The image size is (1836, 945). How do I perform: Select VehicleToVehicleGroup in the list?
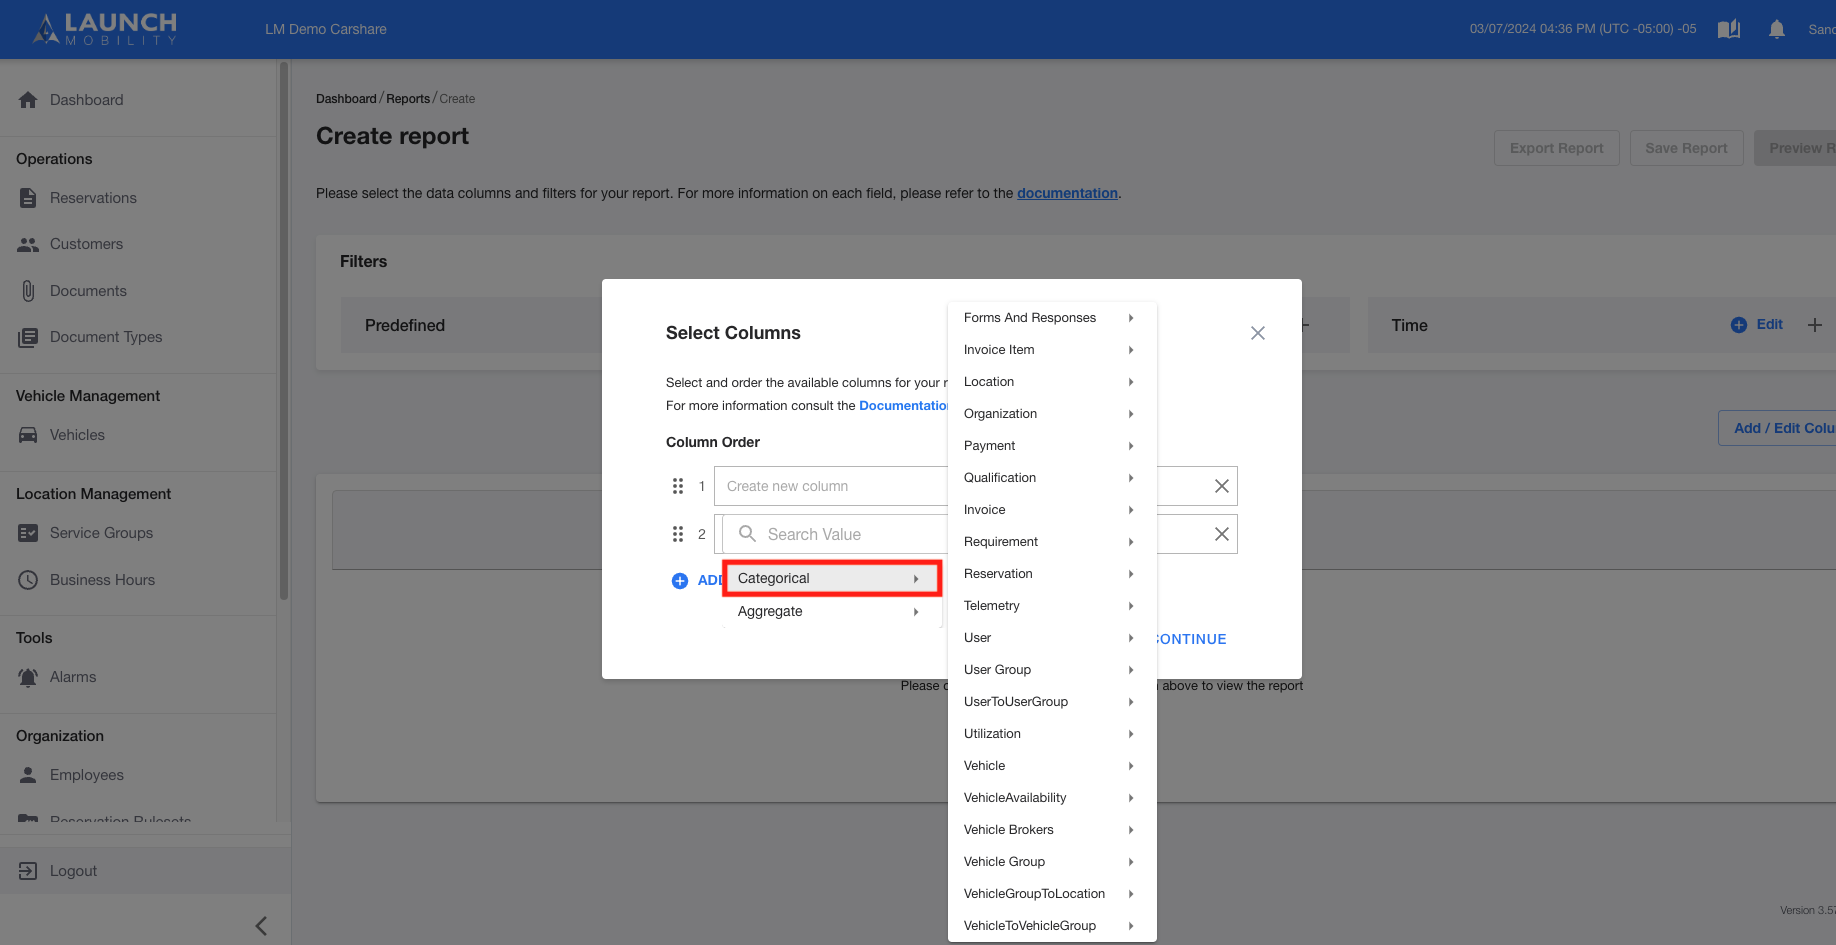[x=1052, y=926]
